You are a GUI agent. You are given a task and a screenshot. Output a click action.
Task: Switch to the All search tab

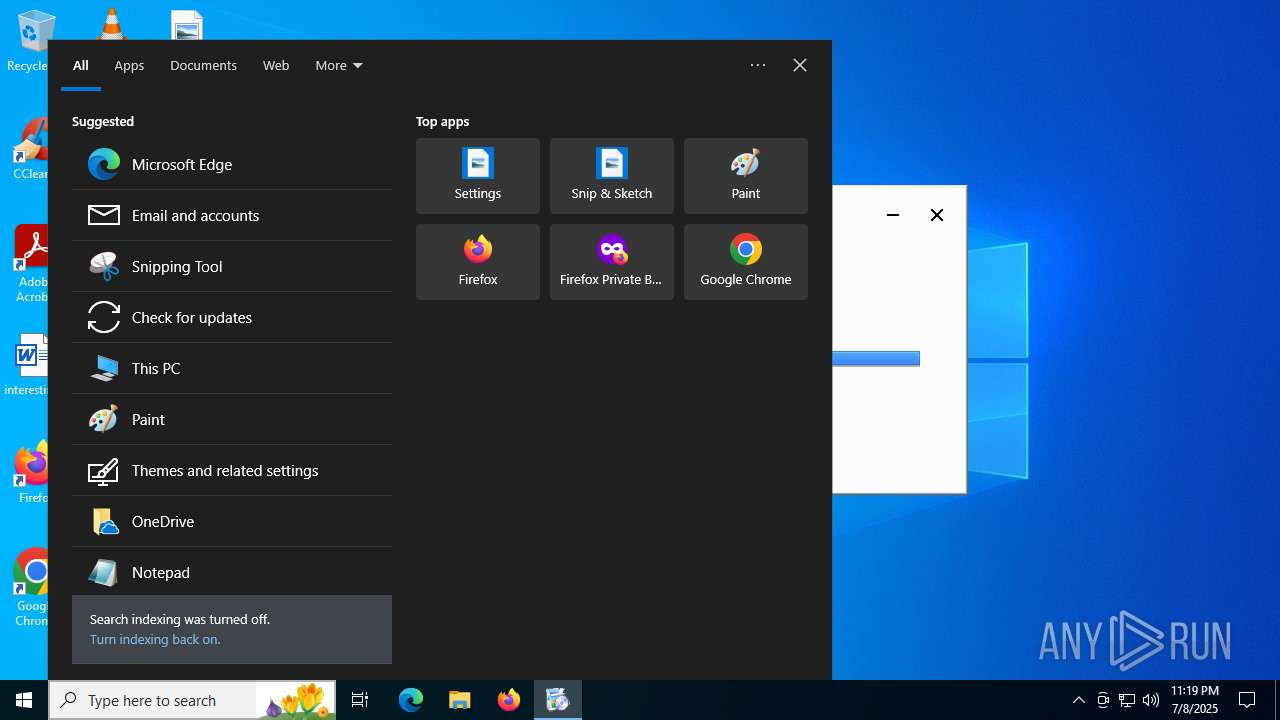coord(81,65)
